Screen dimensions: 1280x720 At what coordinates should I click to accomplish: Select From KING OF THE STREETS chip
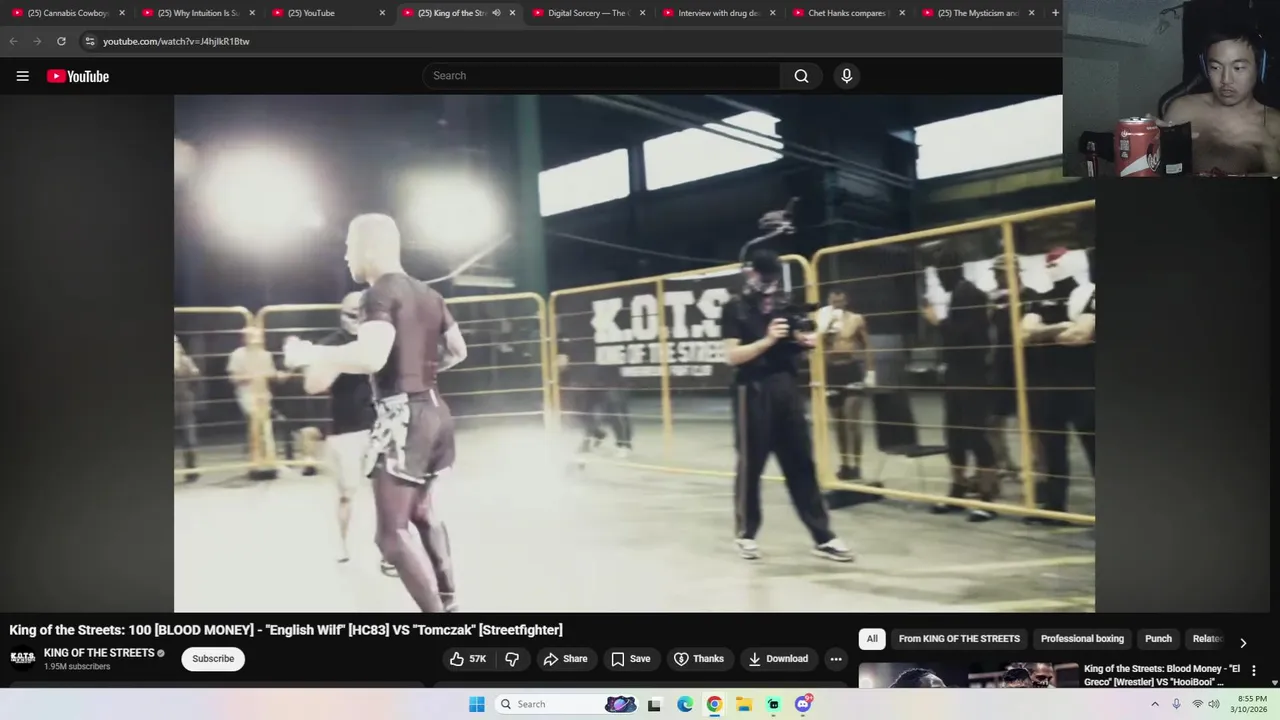(959, 639)
